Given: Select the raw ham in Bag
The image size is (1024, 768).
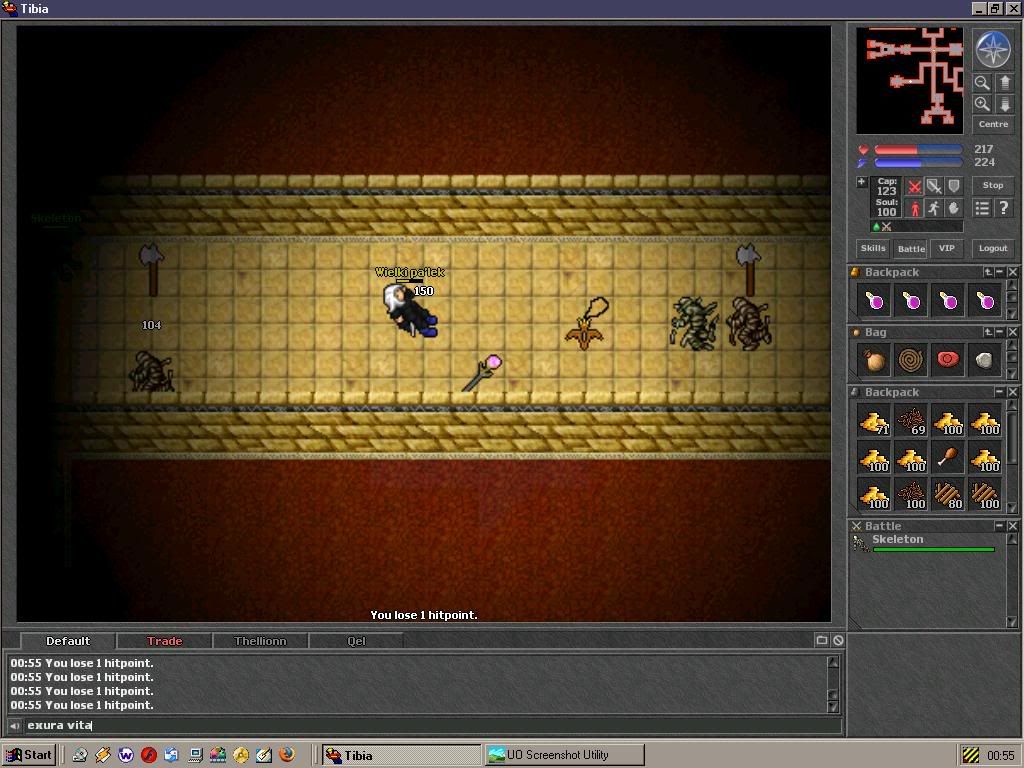Looking at the screenshot, I should [x=948, y=360].
